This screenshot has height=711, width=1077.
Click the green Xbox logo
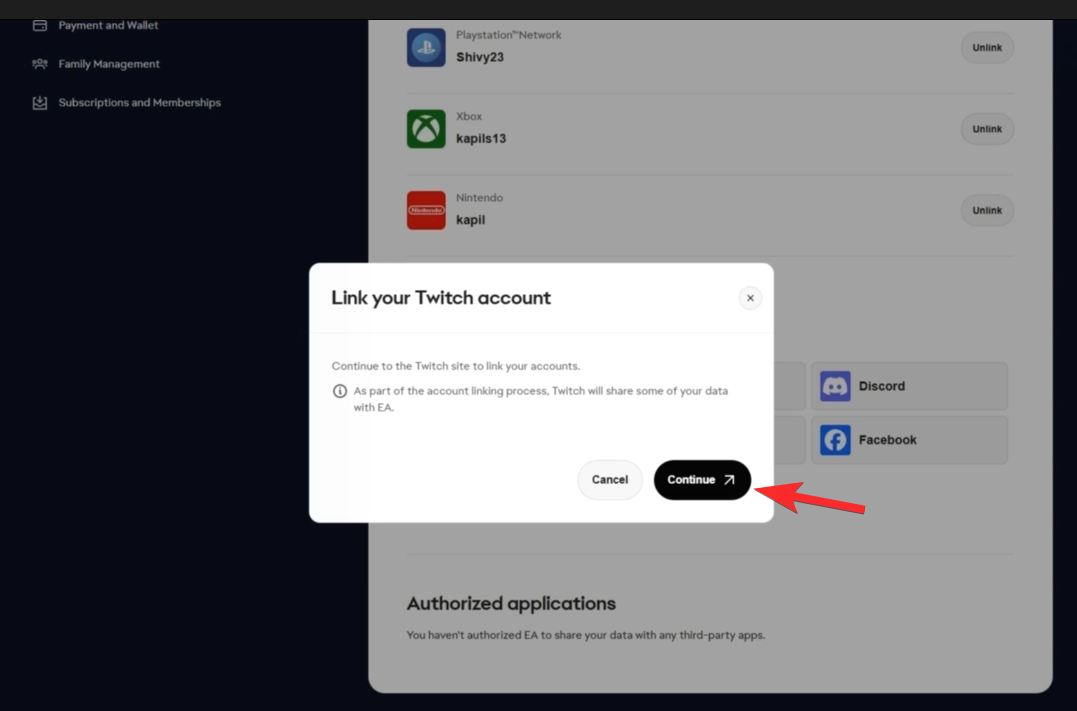426,129
